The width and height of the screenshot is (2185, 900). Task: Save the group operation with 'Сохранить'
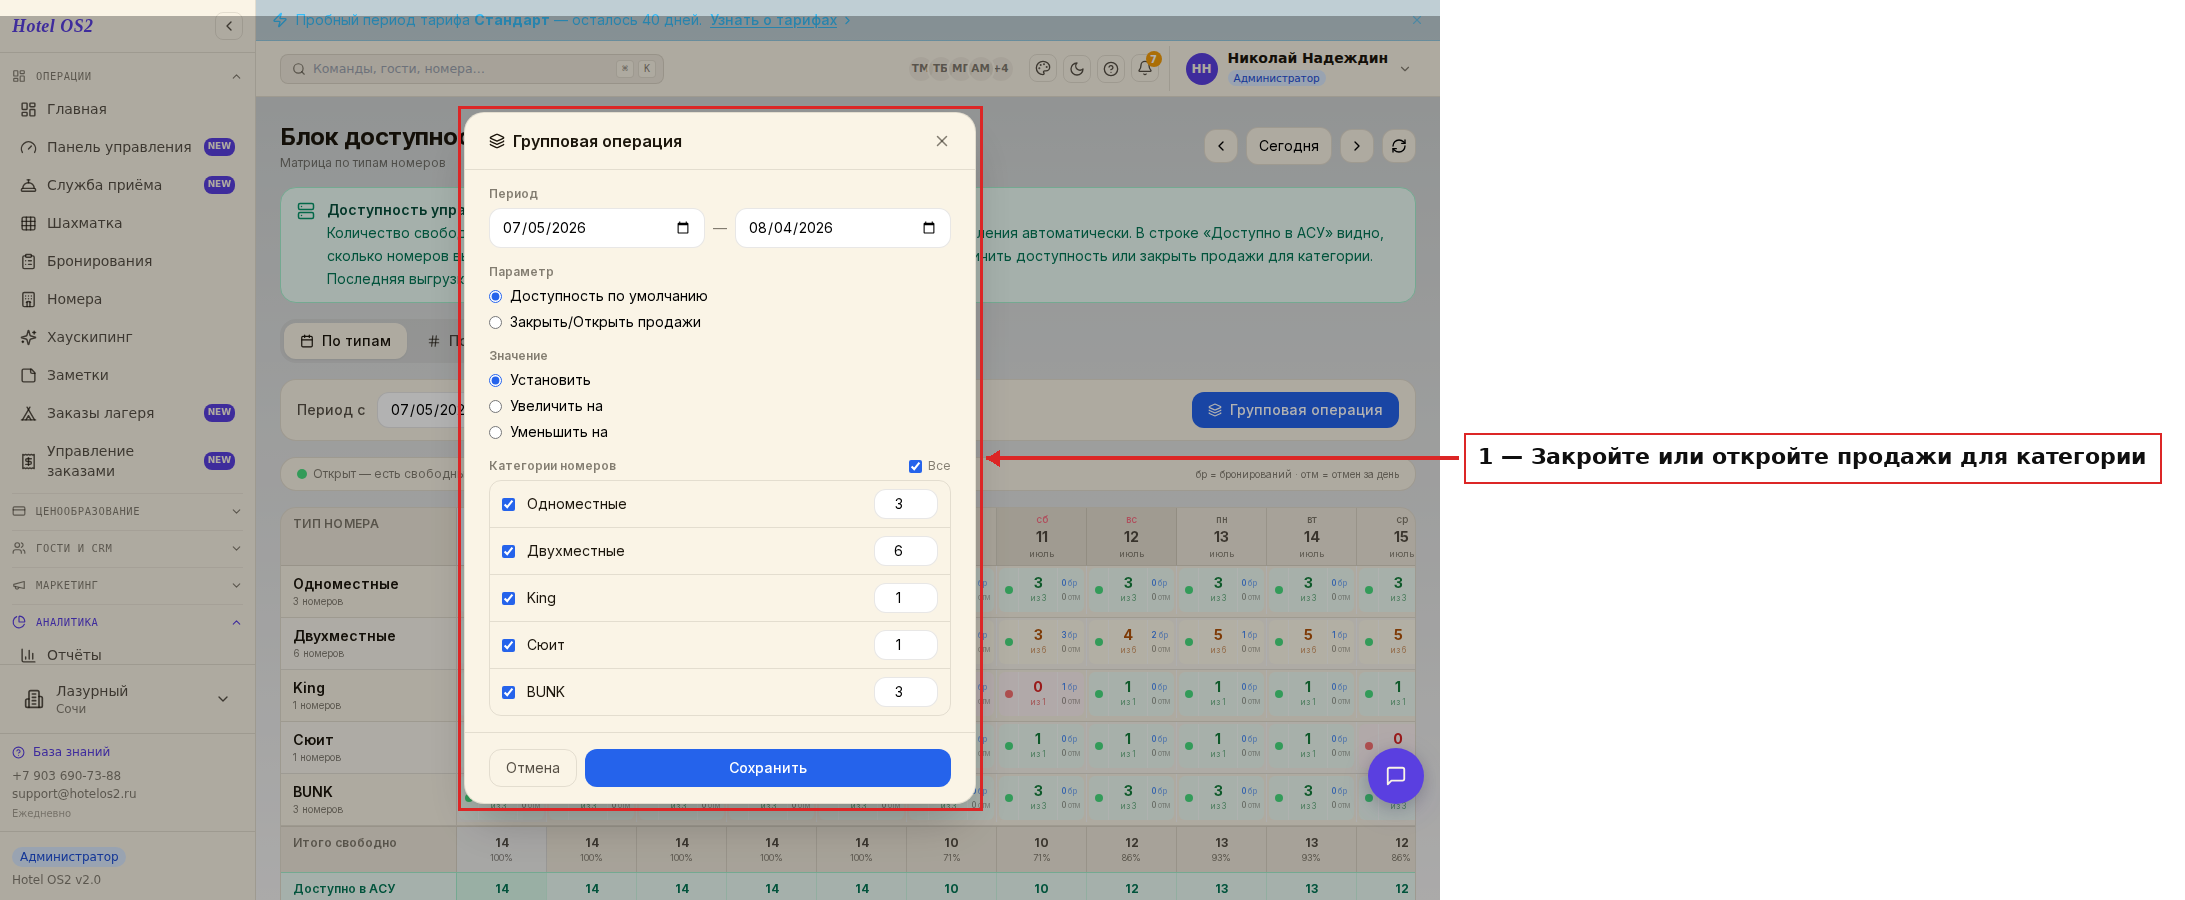coord(768,768)
